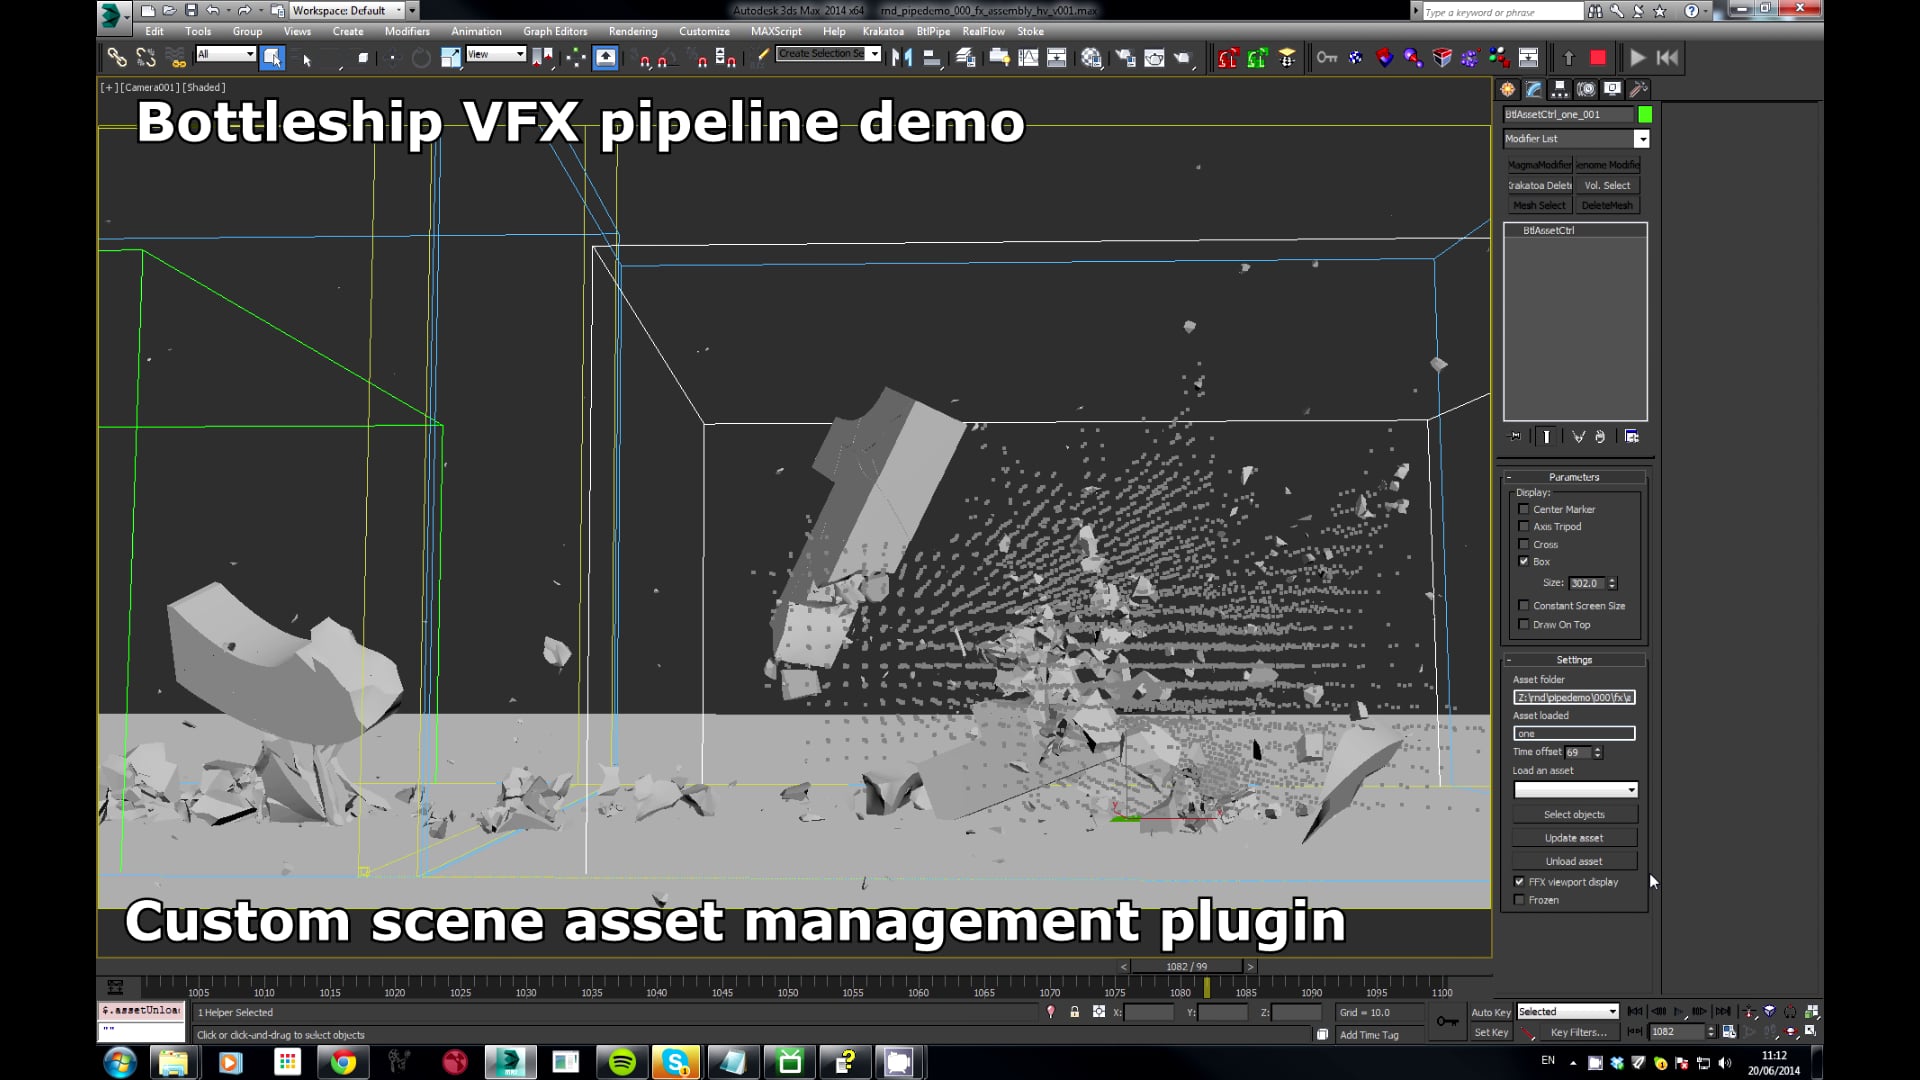Image resolution: width=1920 pixels, height=1080 pixels.
Task: Click the red stop square toolbar icon
Action: coord(1598,58)
